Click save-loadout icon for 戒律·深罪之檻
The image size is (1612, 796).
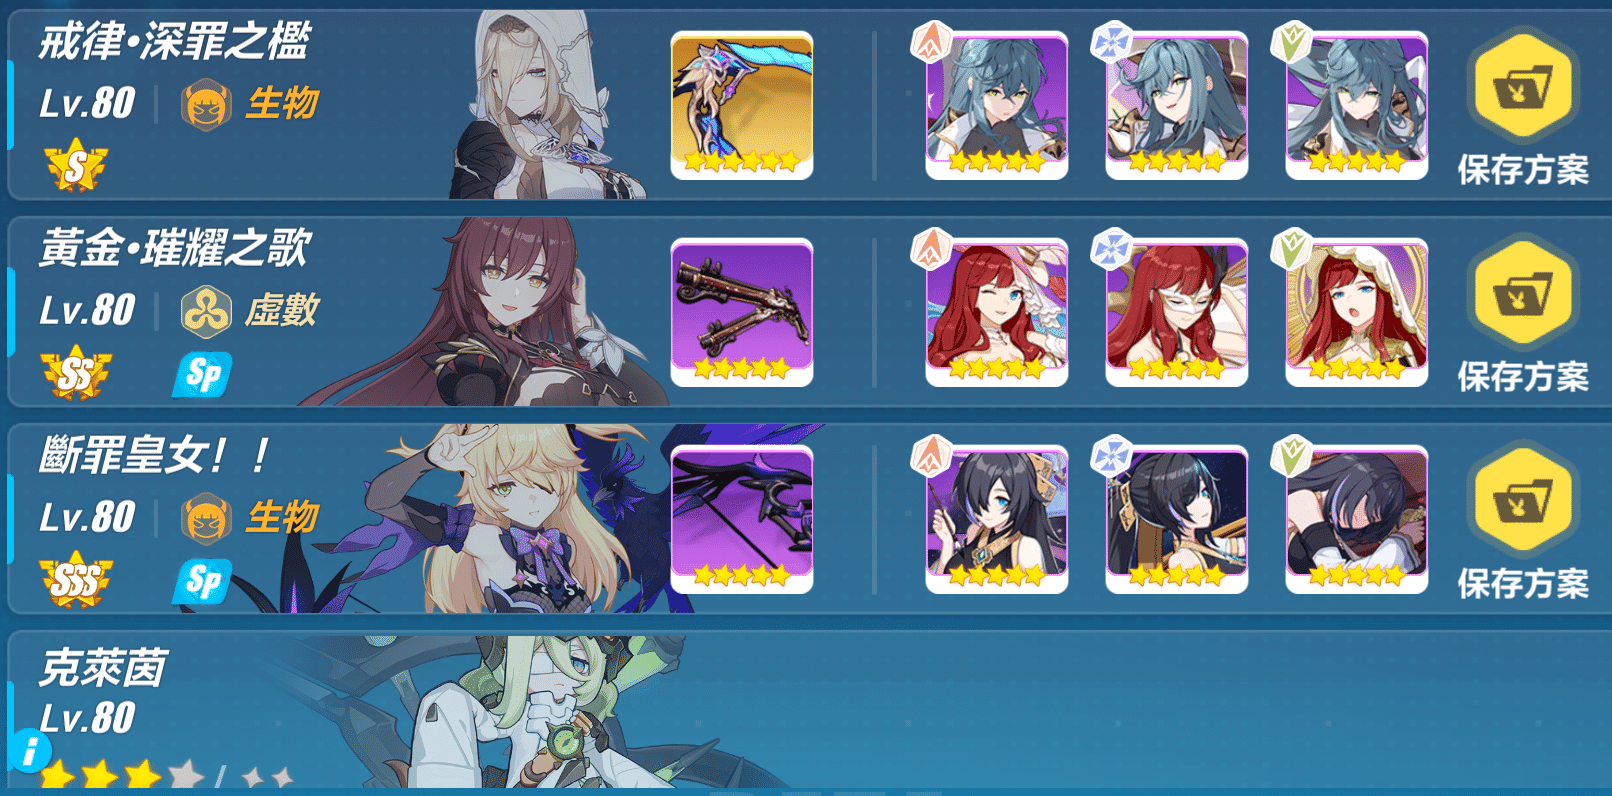tap(1522, 87)
